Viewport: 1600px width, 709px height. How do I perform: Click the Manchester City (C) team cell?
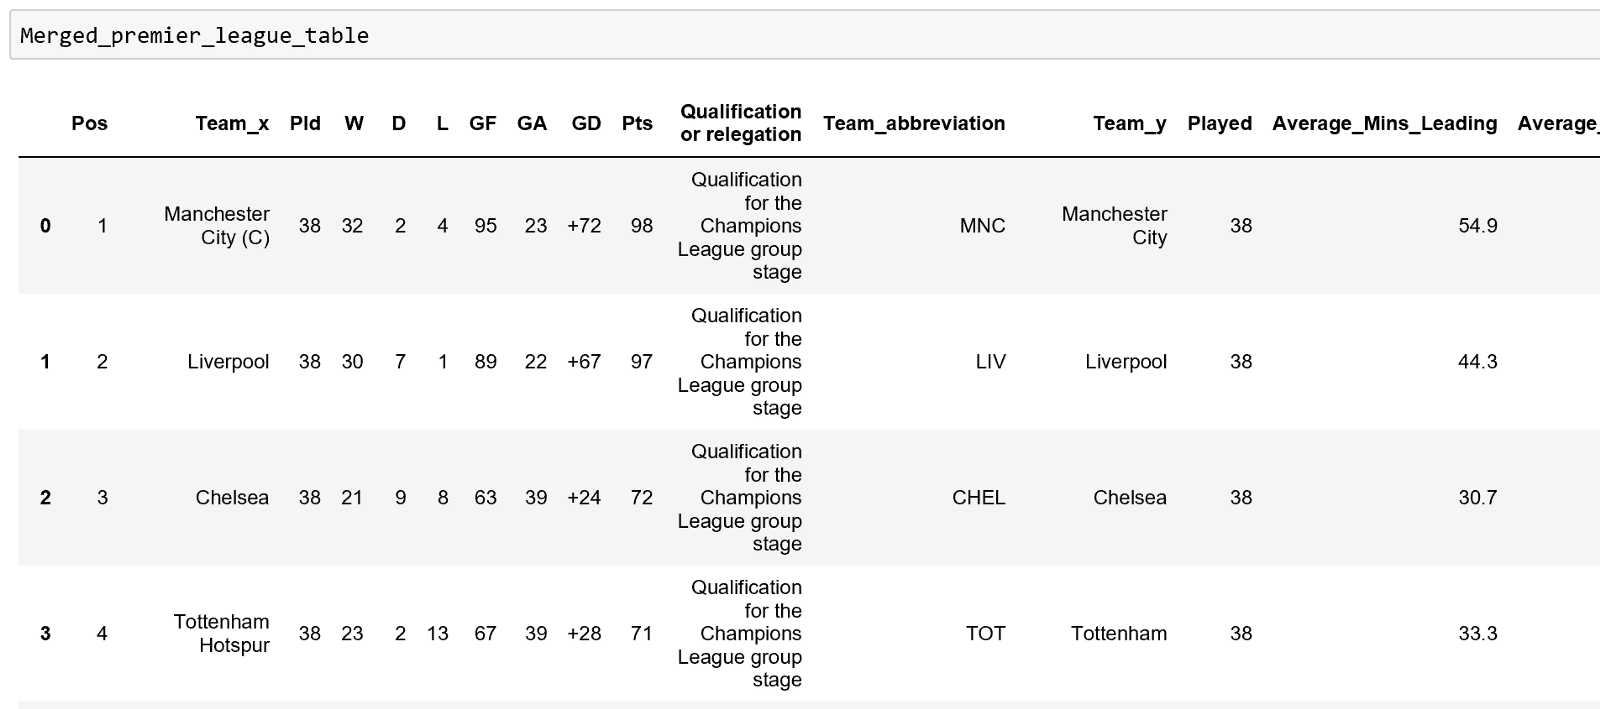click(x=217, y=226)
